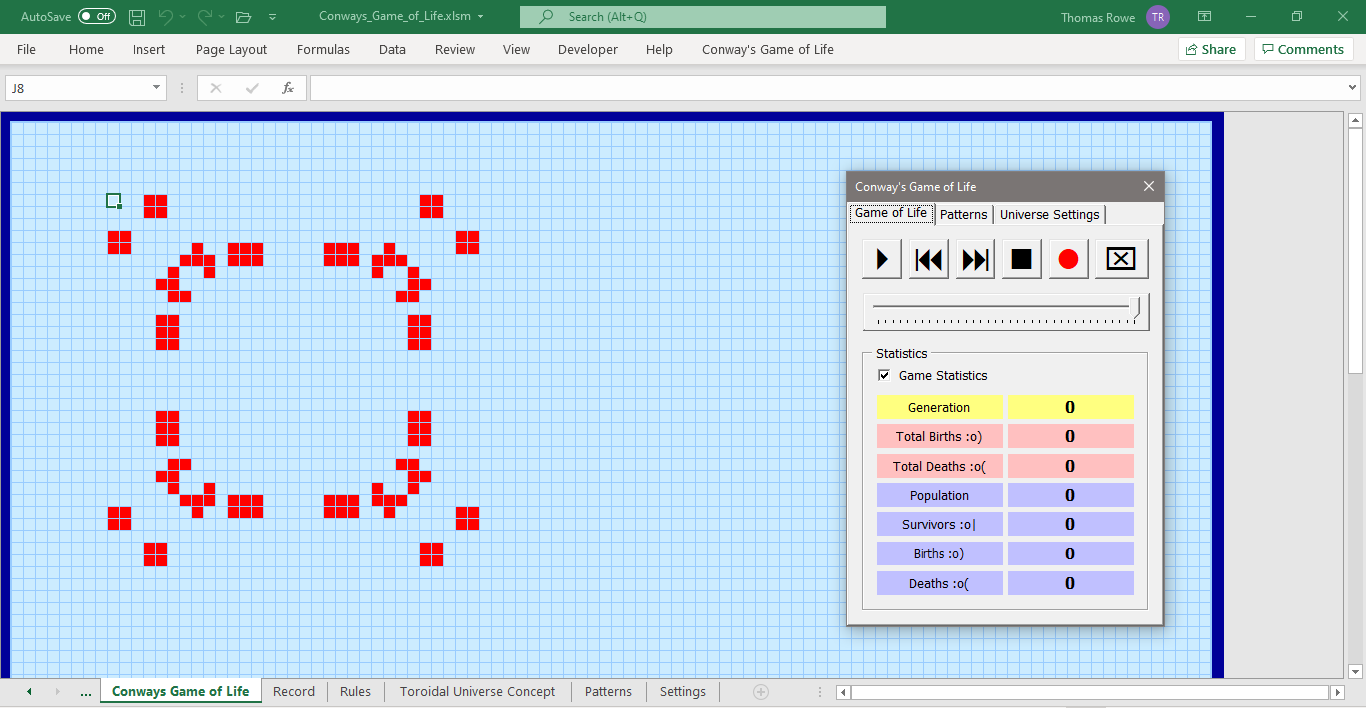This screenshot has width=1366, height=708.
Task: Select the Toroidal Universe Concept sheet tab
Action: coord(477,691)
